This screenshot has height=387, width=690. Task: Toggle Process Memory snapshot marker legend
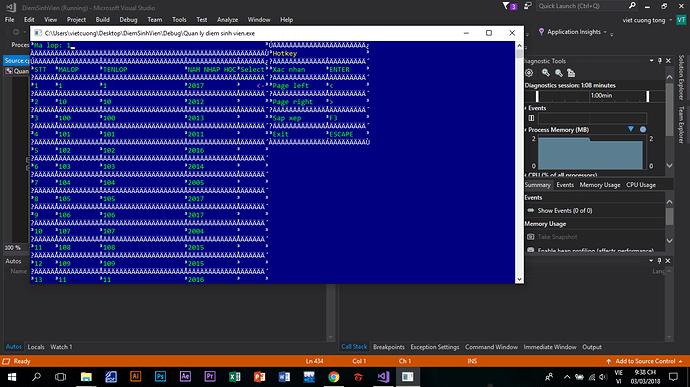631,129
